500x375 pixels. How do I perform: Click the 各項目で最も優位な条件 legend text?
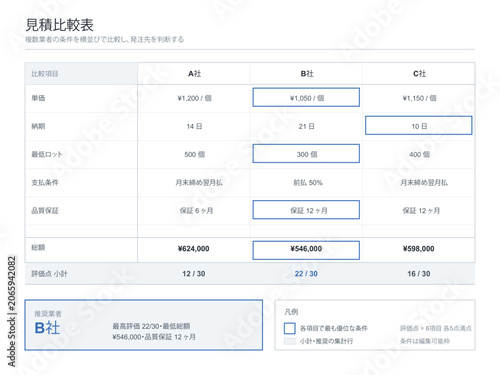pos(334,328)
